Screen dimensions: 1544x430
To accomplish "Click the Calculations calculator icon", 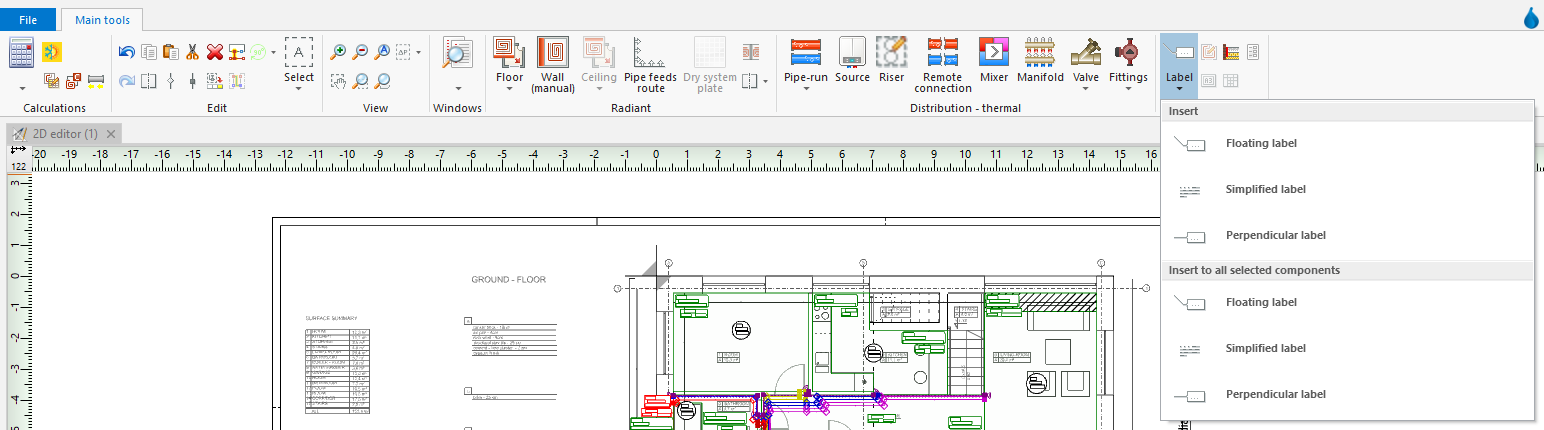I will coord(22,52).
